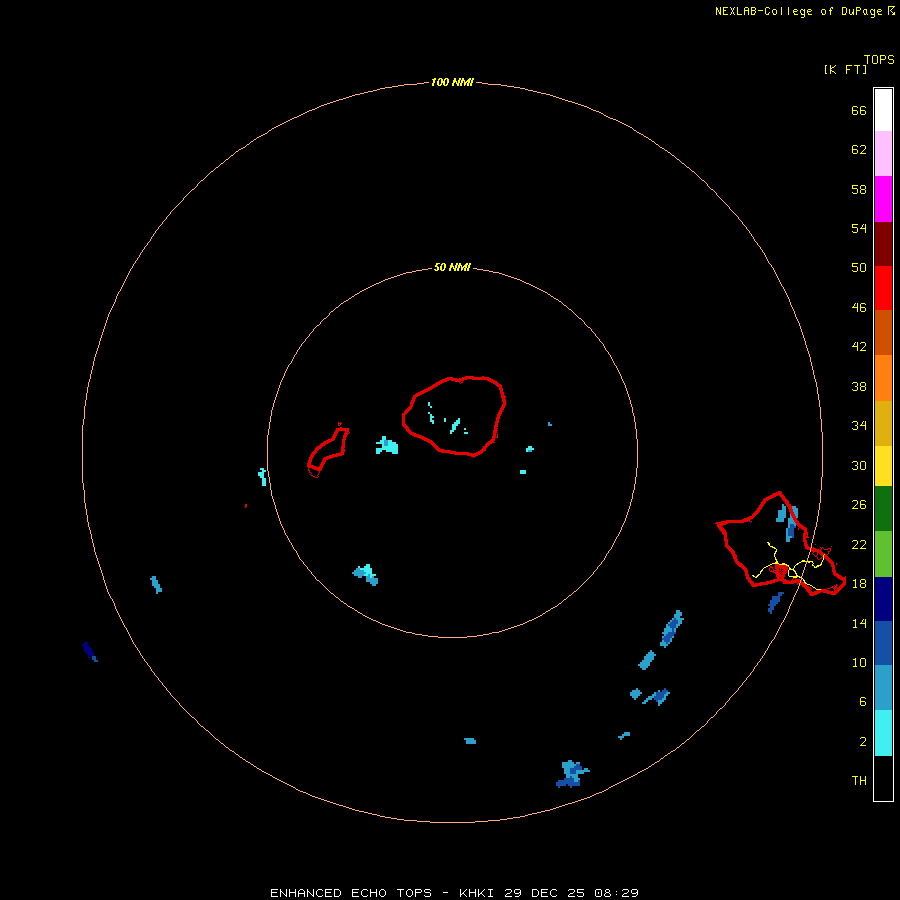Click the 46 legend value
Image resolution: width=900 pixels, height=900 pixels.
(859, 307)
